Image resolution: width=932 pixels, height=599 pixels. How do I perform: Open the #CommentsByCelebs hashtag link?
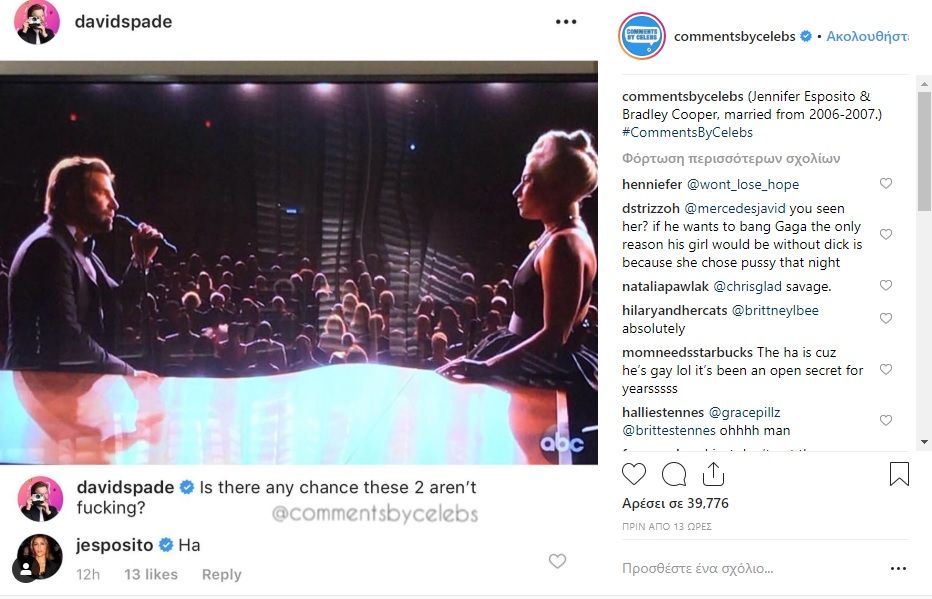coord(687,132)
